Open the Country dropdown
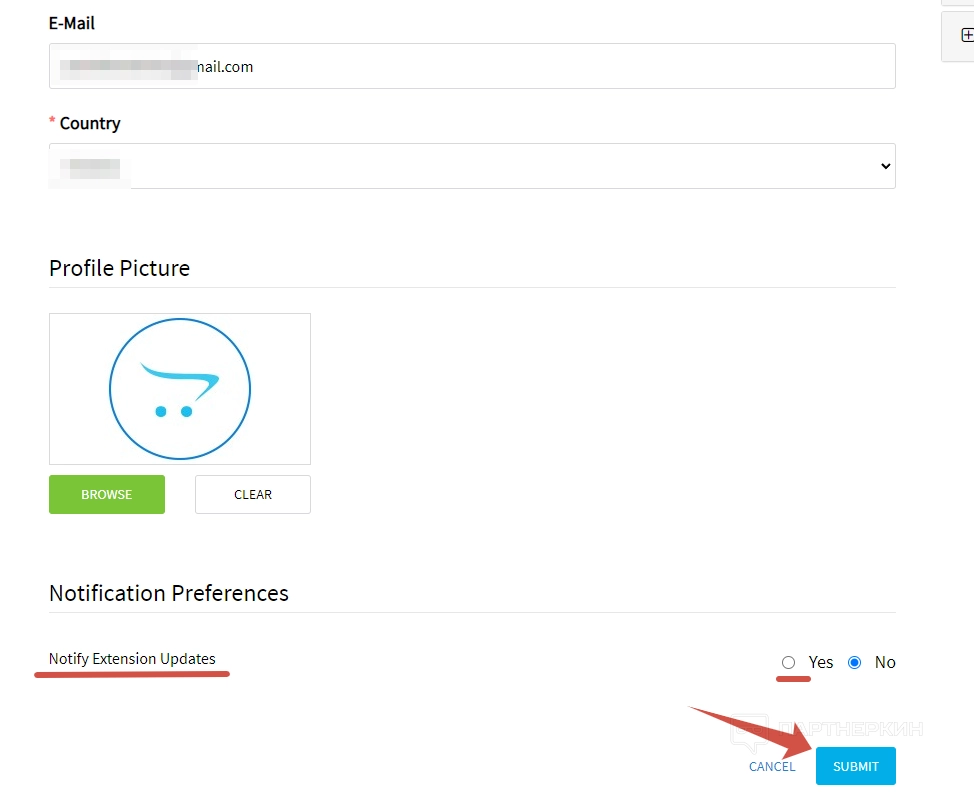The height and width of the screenshot is (806, 974). point(472,166)
